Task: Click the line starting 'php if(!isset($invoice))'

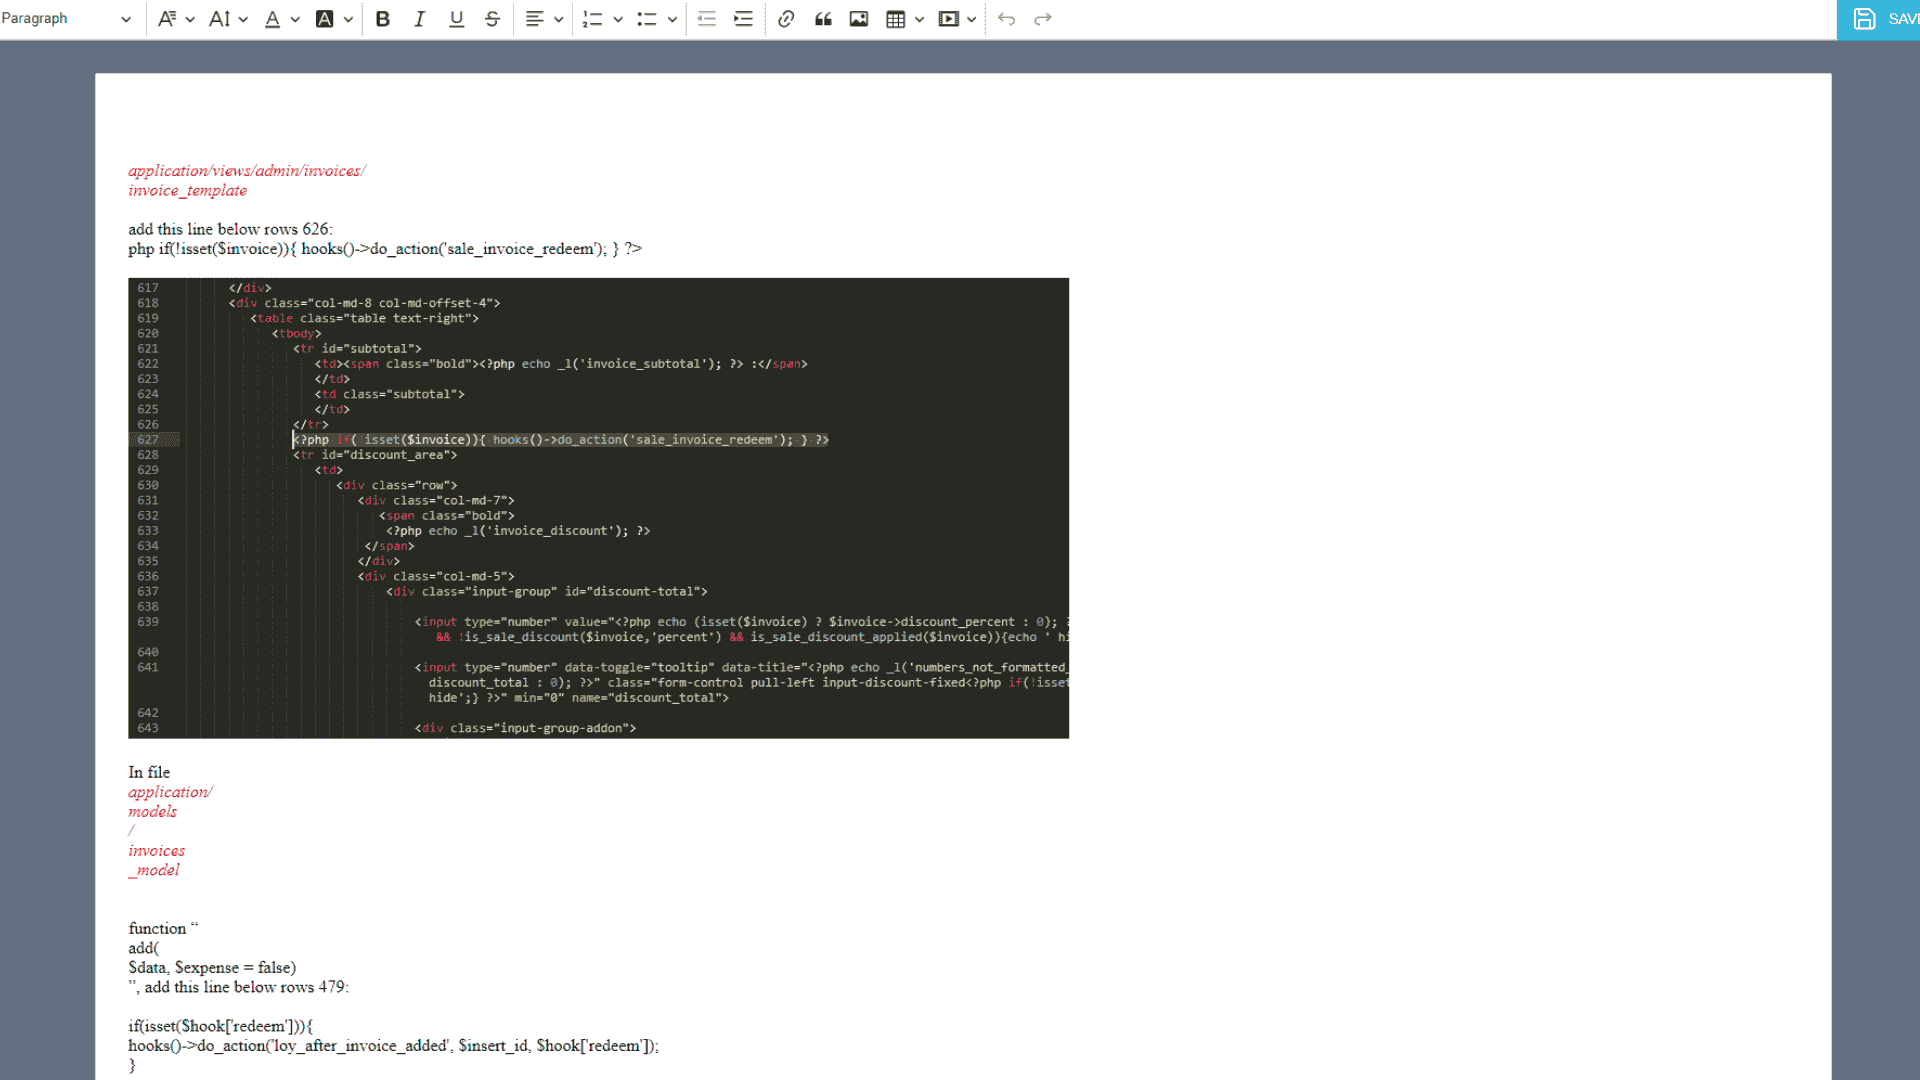Action: click(385, 249)
